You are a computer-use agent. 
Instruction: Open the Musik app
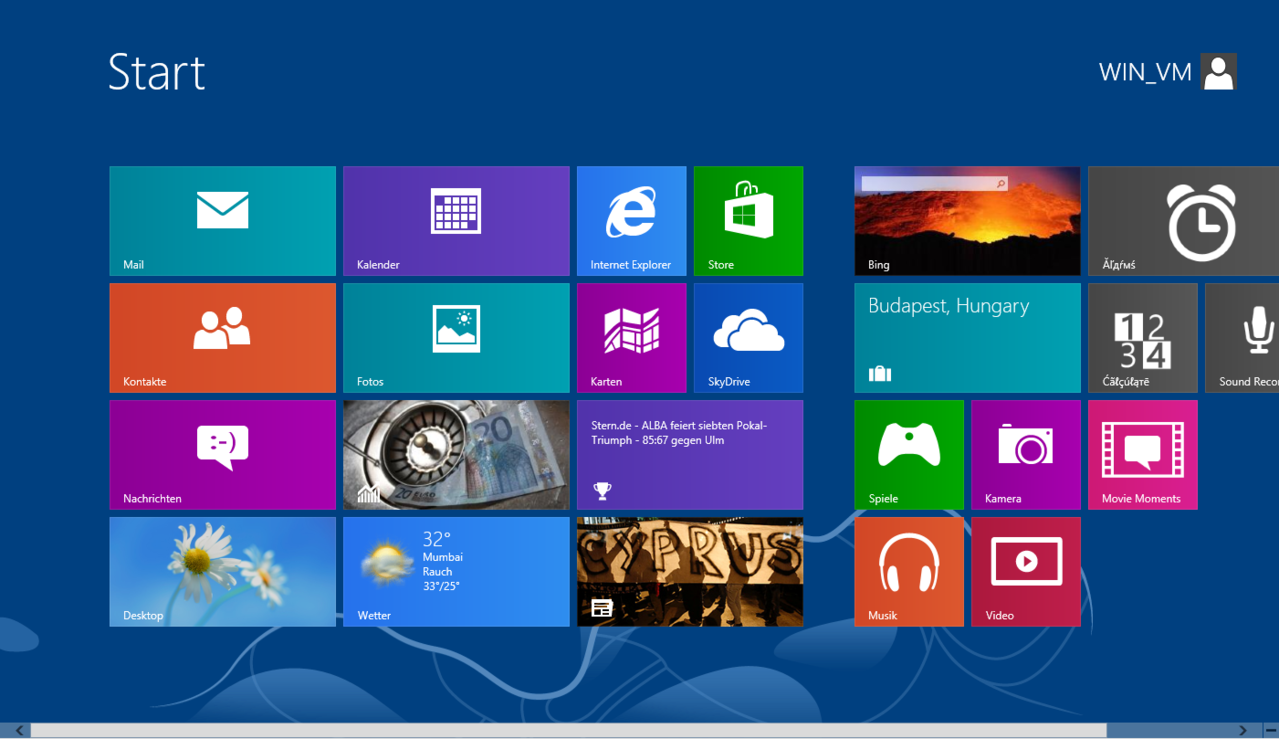pyautogui.click(x=908, y=571)
